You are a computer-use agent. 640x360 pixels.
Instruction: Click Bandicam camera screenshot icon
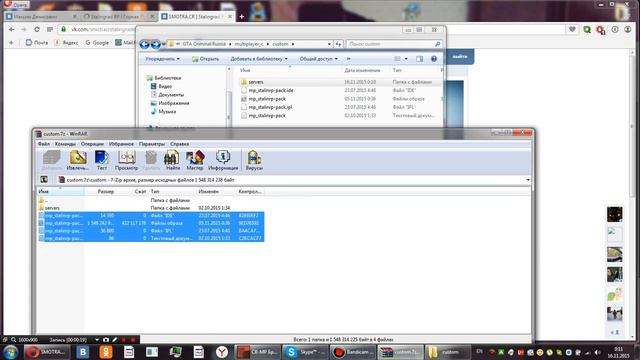106,340
